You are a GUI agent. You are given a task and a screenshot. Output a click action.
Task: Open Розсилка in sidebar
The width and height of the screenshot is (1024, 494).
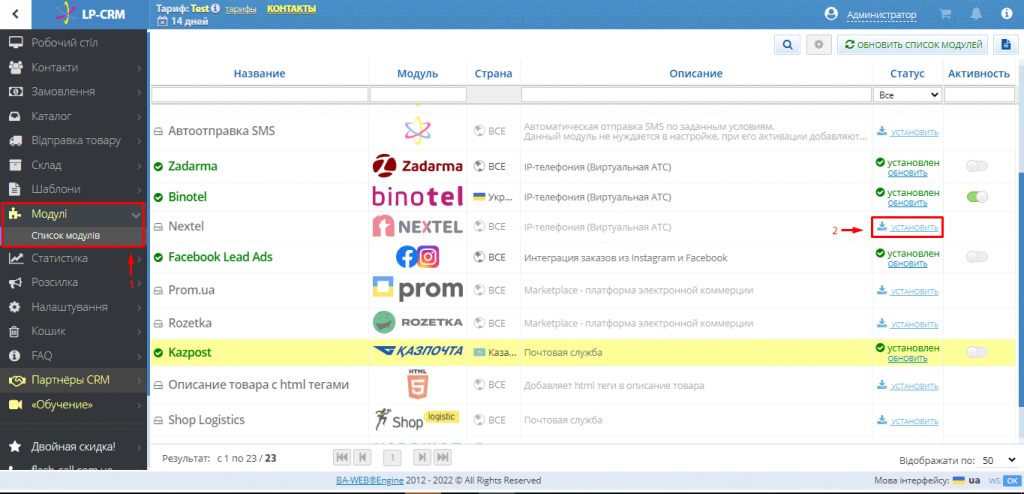click(x=74, y=282)
